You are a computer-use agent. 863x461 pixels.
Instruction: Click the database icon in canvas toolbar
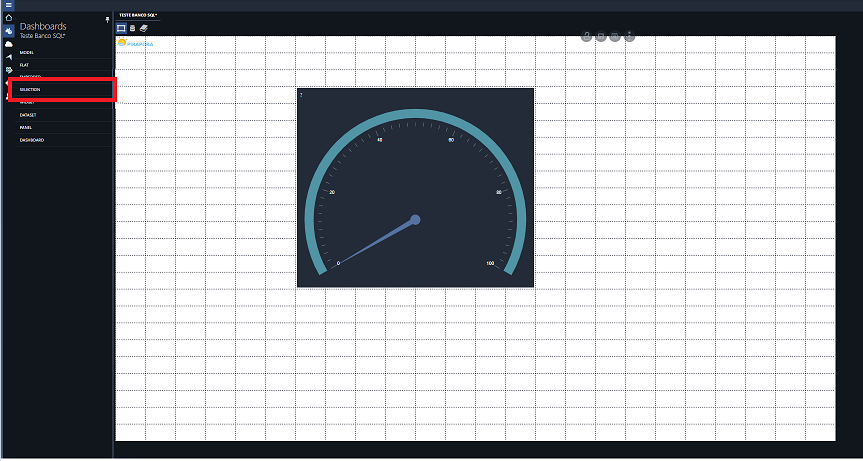point(132,28)
